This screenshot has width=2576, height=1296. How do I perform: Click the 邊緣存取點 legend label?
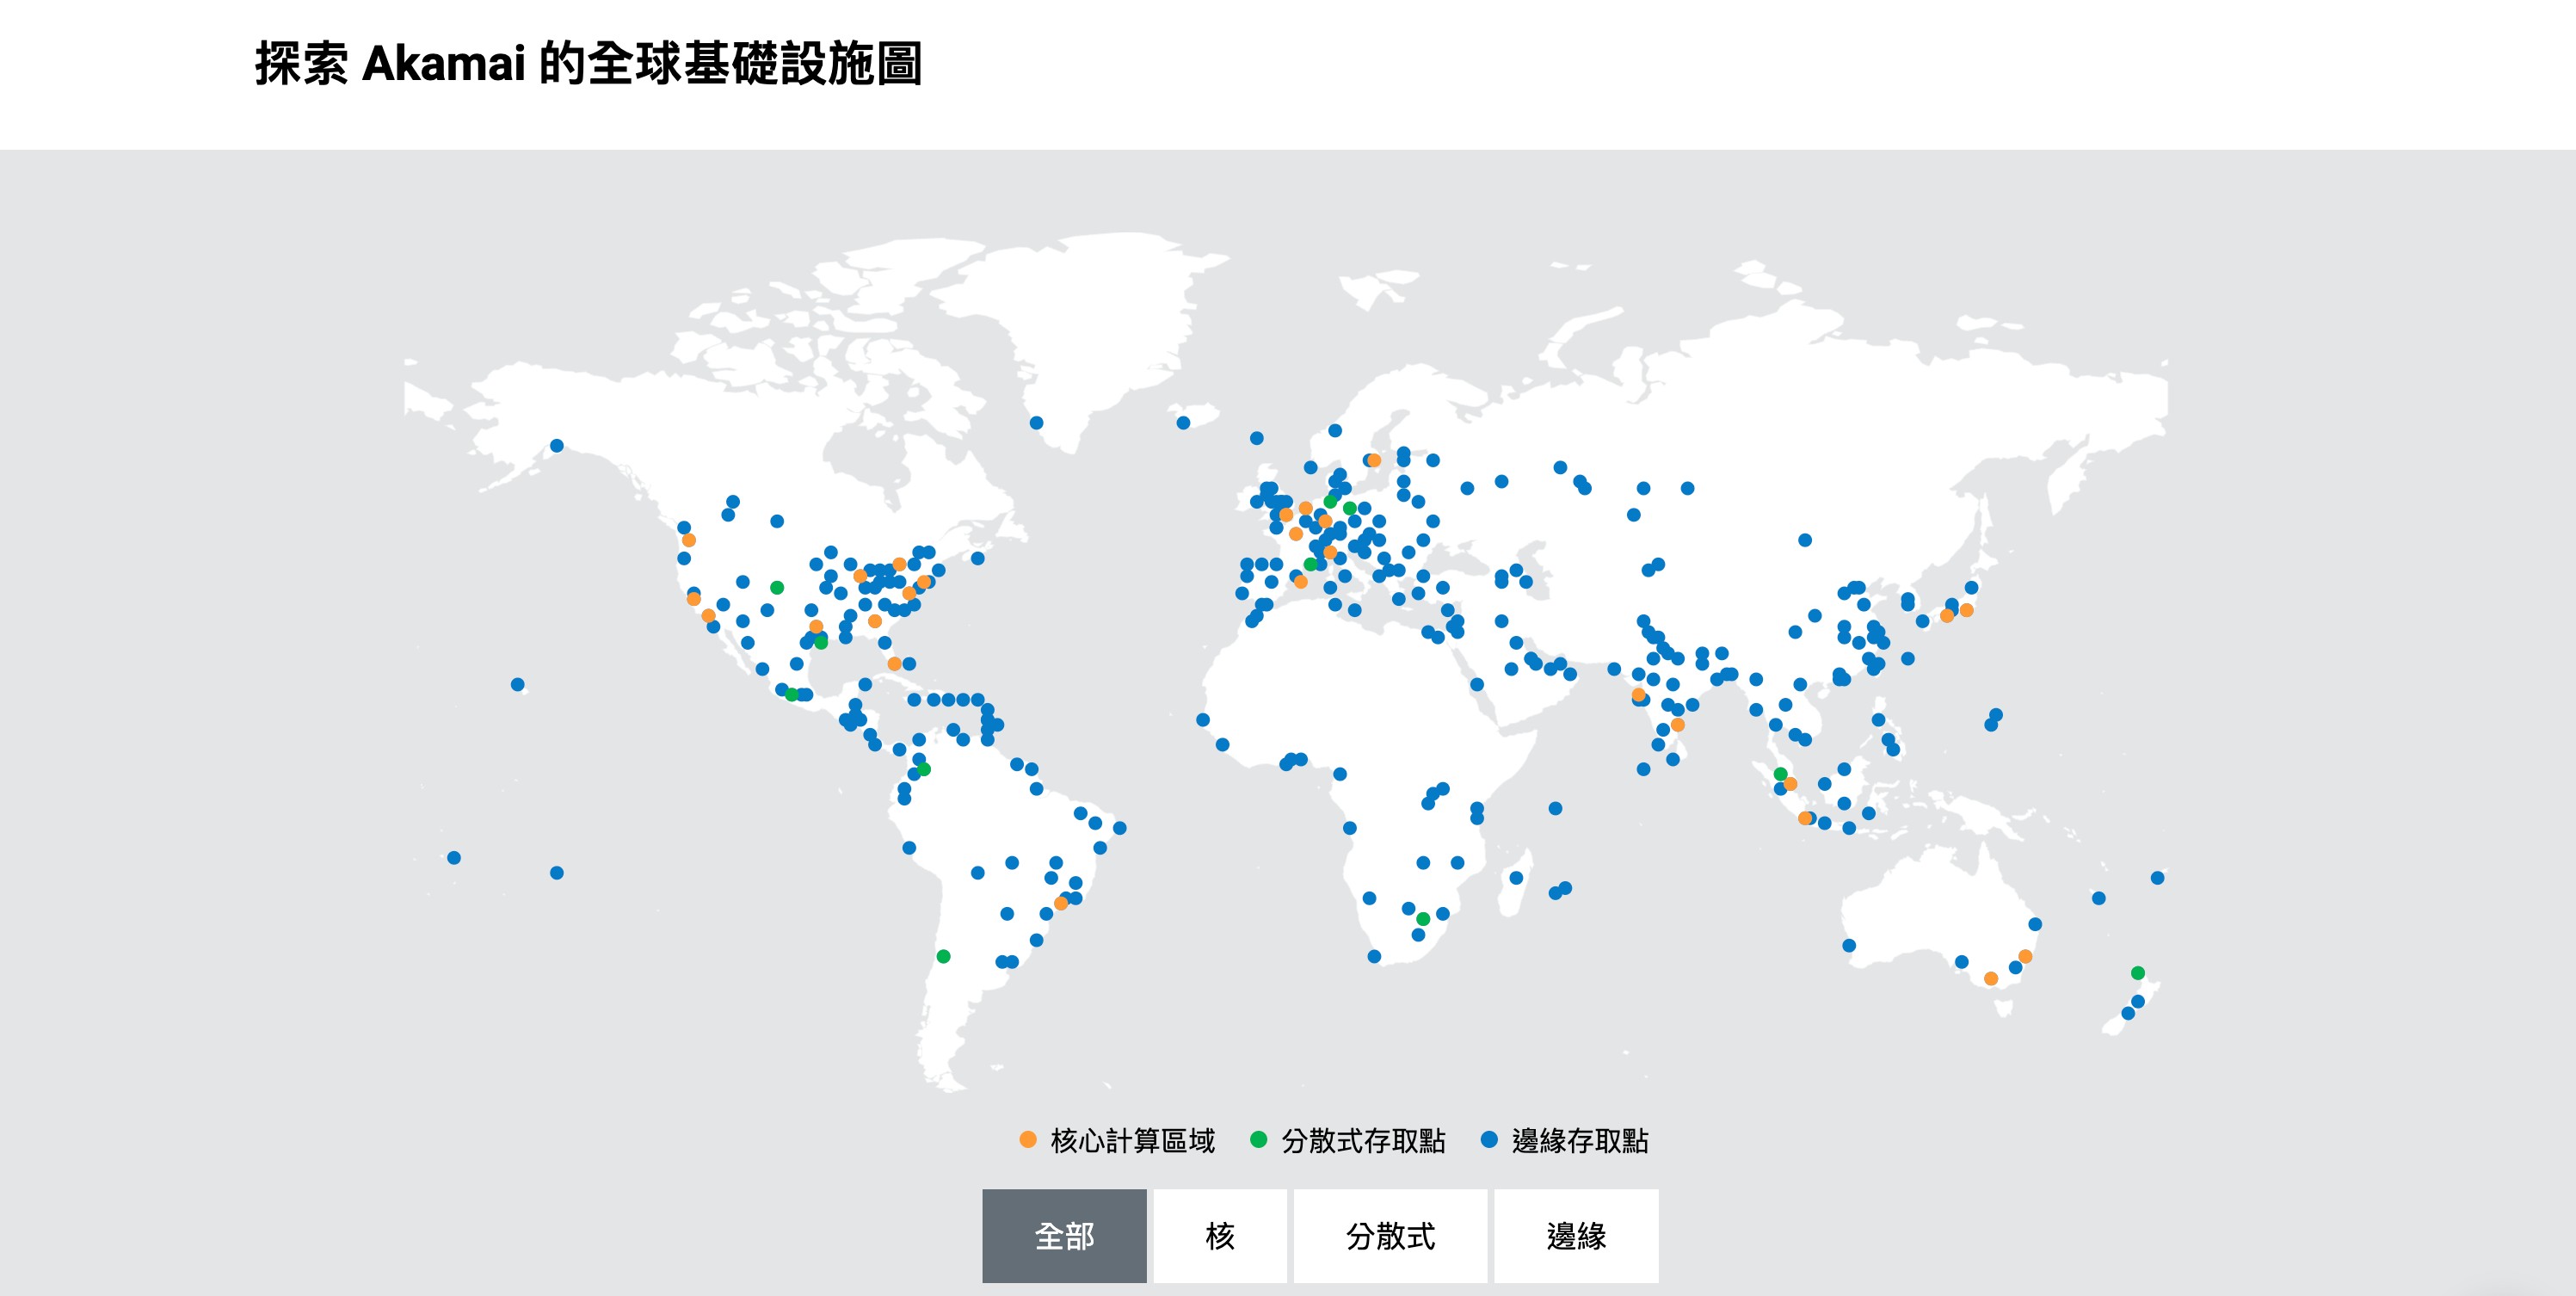pyautogui.click(x=1580, y=1141)
